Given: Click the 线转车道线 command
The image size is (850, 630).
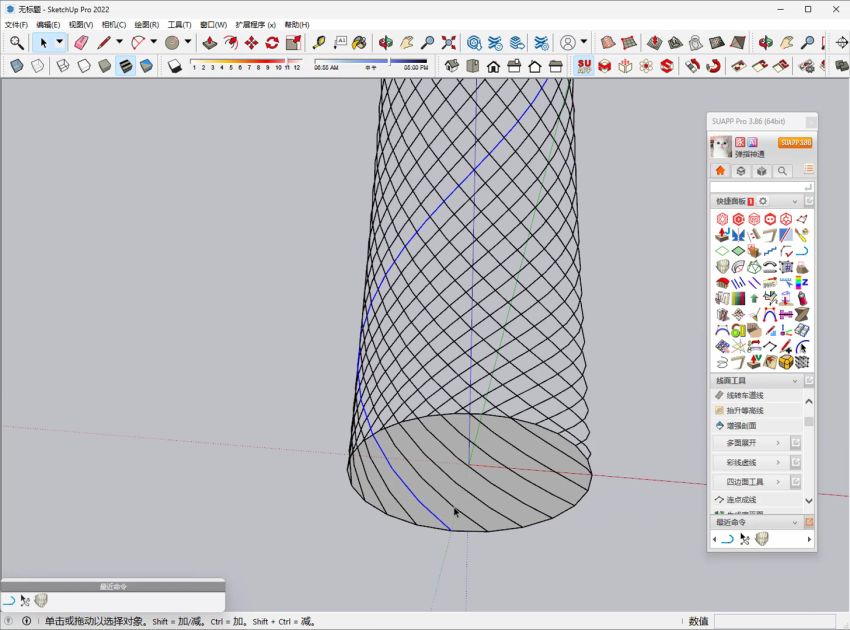Looking at the screenshot, I should coord(744,395).
